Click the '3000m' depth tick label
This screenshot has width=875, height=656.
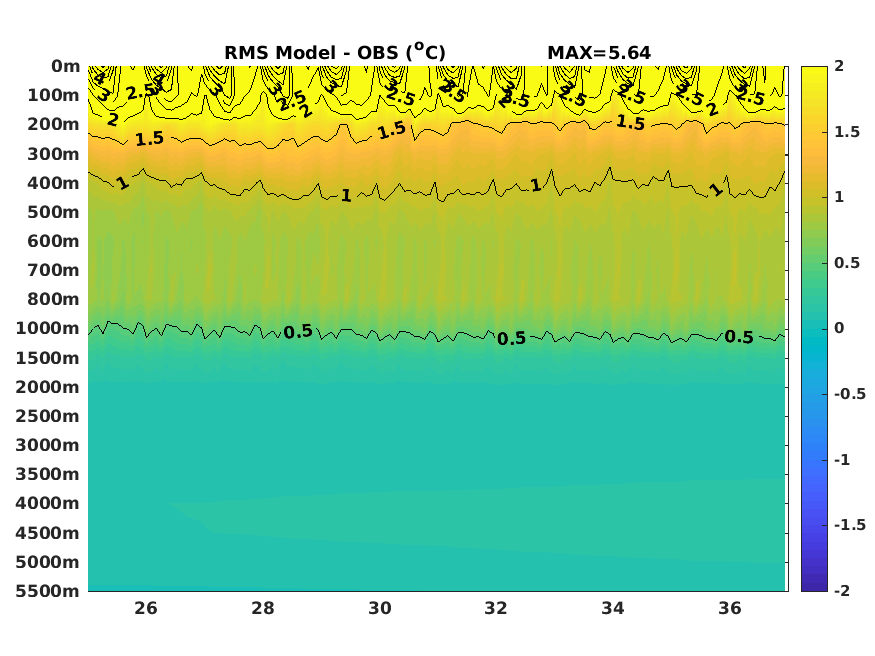click(x=48, y=445)
